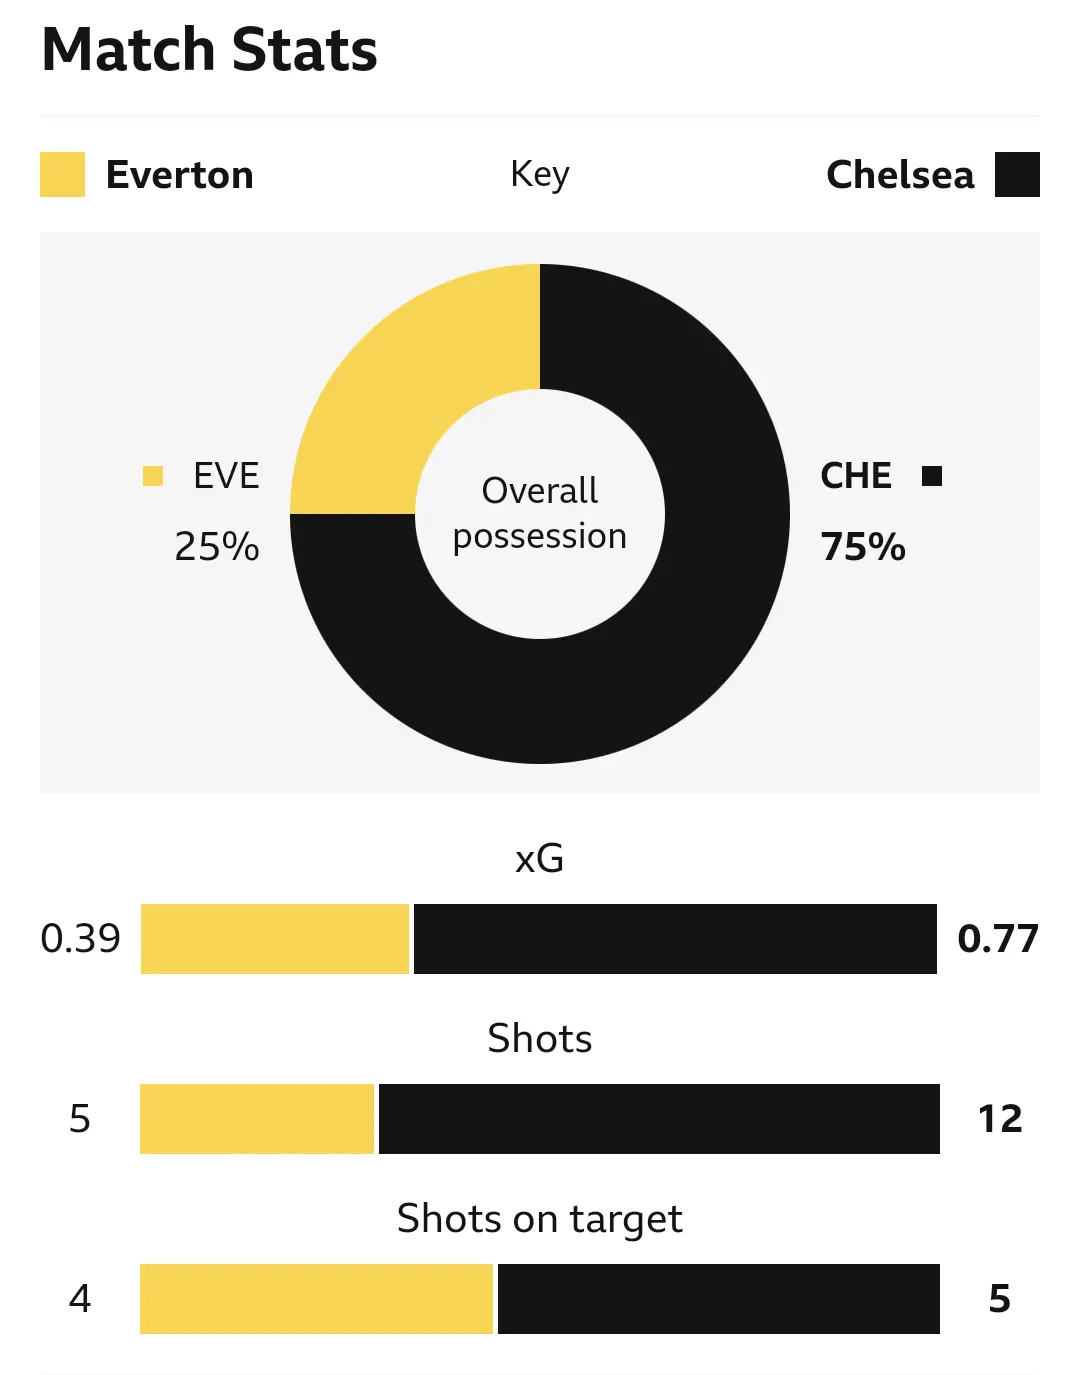Click the Overall possession center label

pyautogui.click(x=540, y=513)
